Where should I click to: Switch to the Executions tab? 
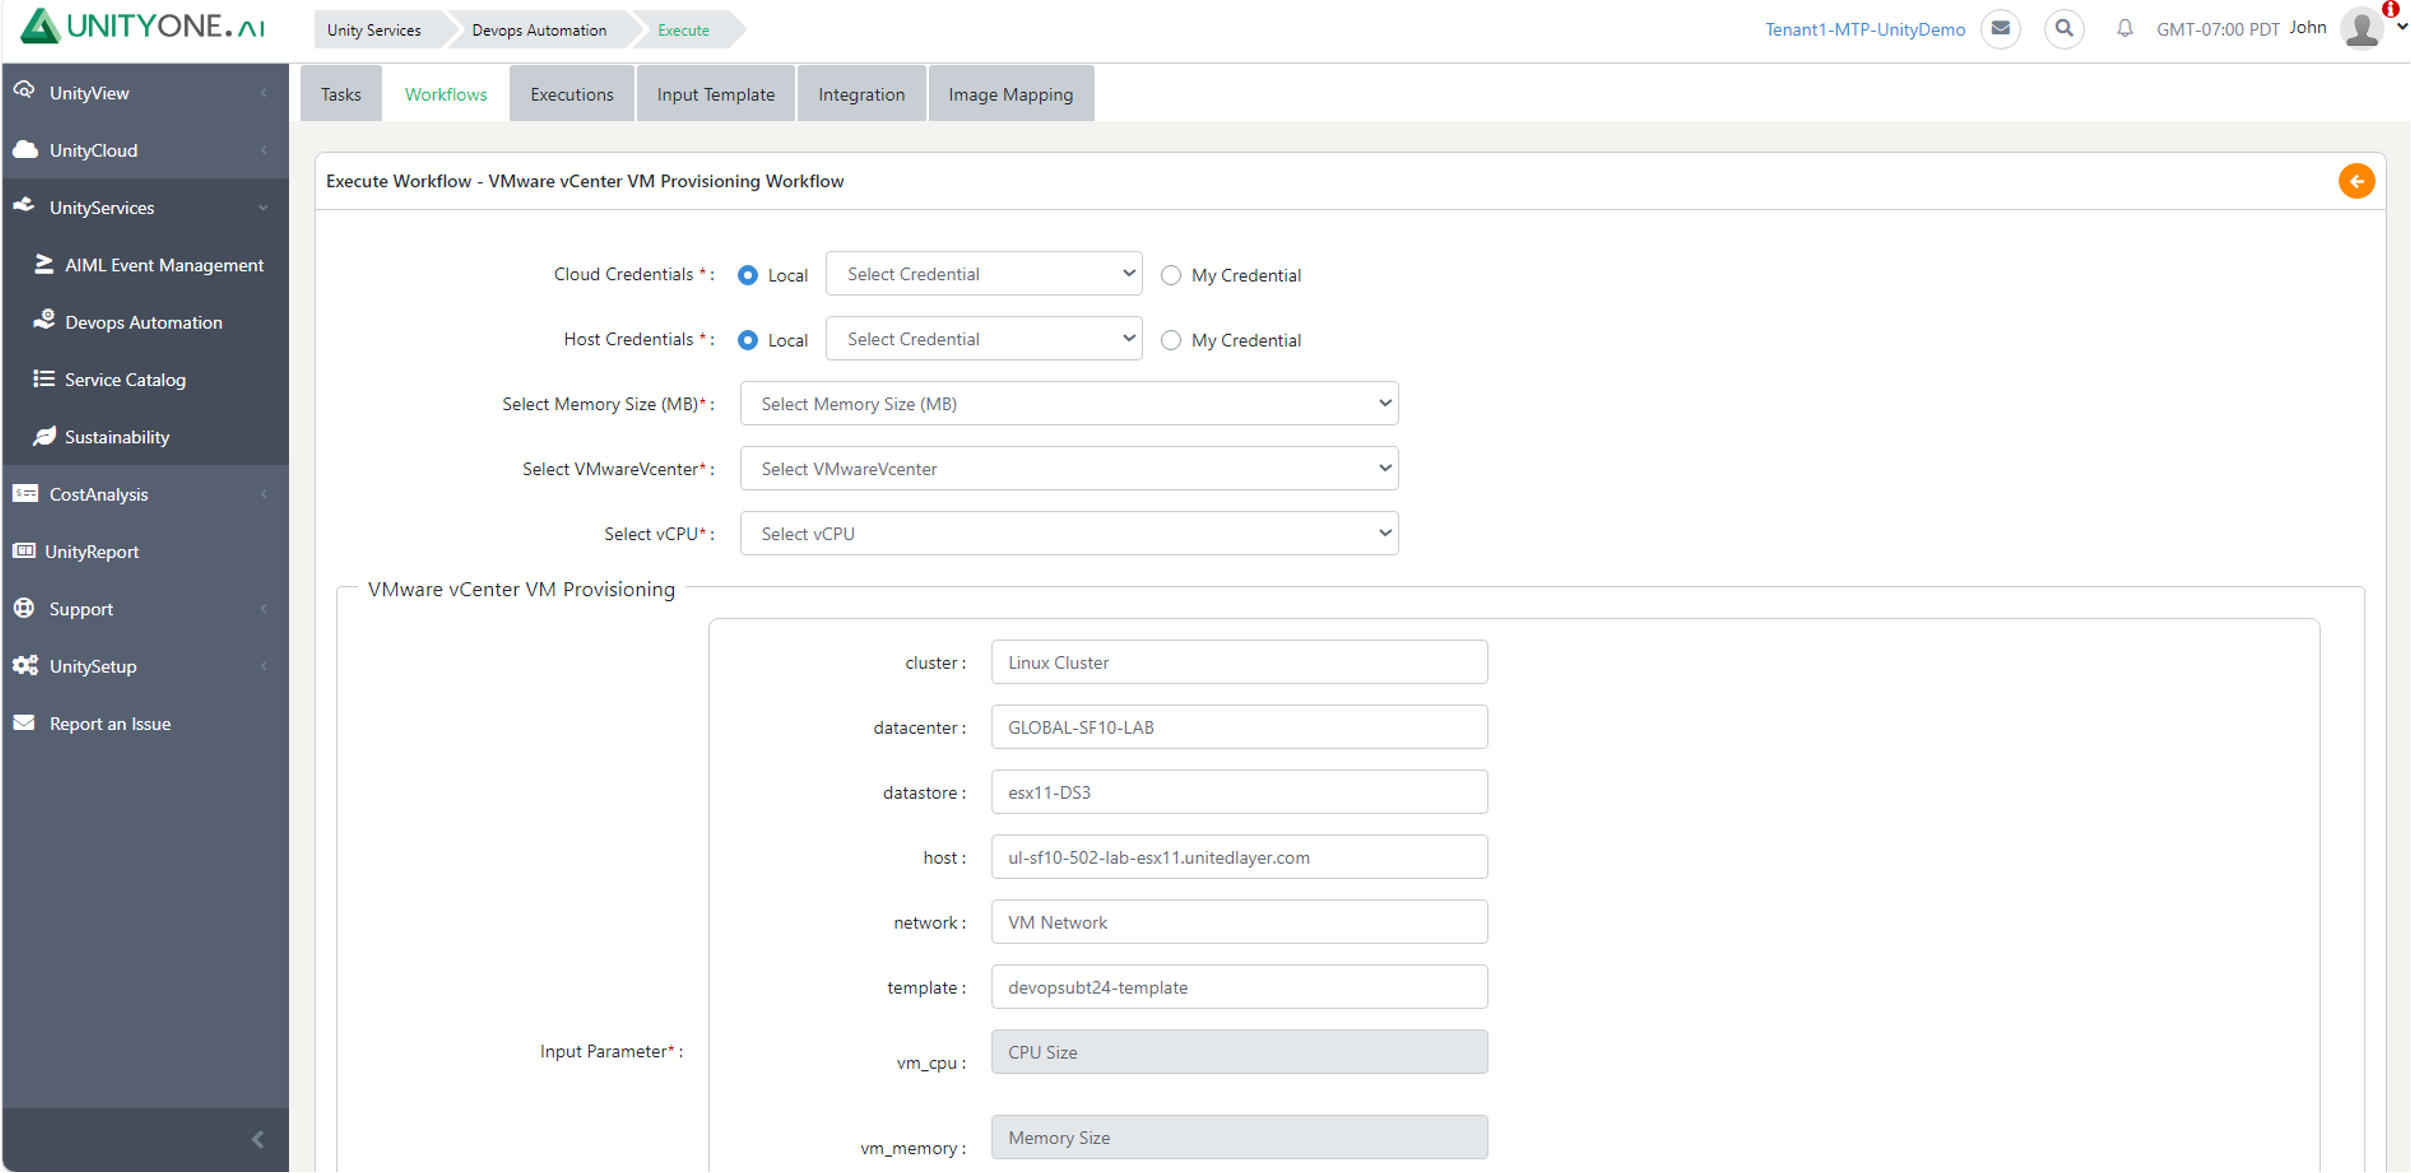[x=572, y=94]
